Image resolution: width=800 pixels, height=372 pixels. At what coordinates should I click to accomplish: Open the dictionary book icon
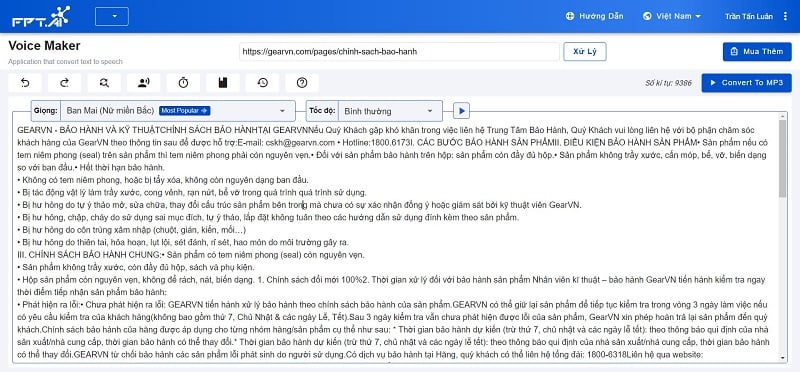tap(222, 83)
